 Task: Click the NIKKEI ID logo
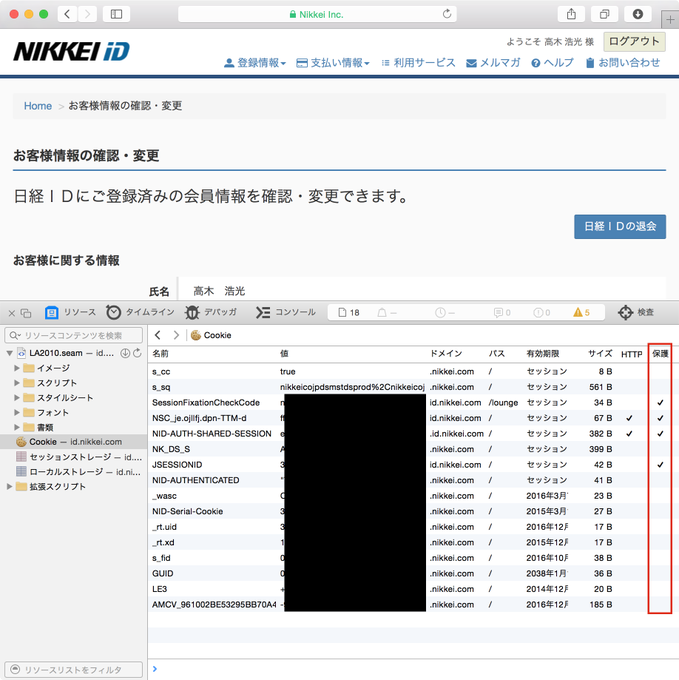coord(72,51)
